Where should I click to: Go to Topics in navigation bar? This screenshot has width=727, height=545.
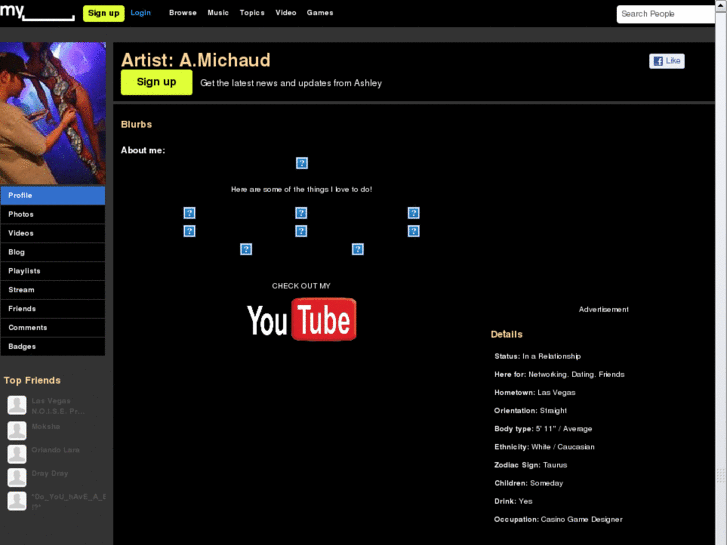(252, 13)
